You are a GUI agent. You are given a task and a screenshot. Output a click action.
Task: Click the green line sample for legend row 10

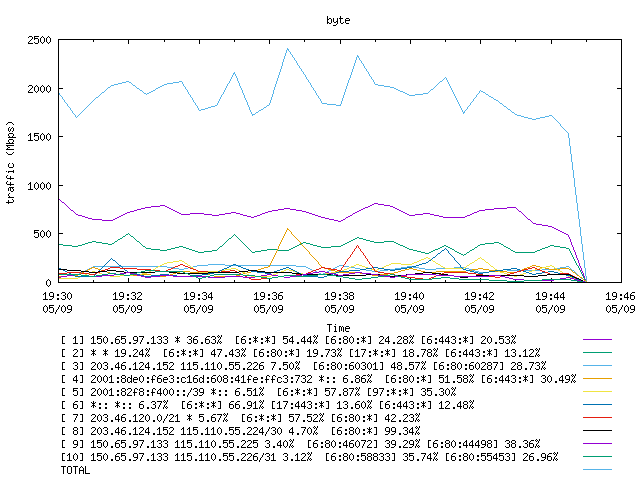click(x=597, y=457)
